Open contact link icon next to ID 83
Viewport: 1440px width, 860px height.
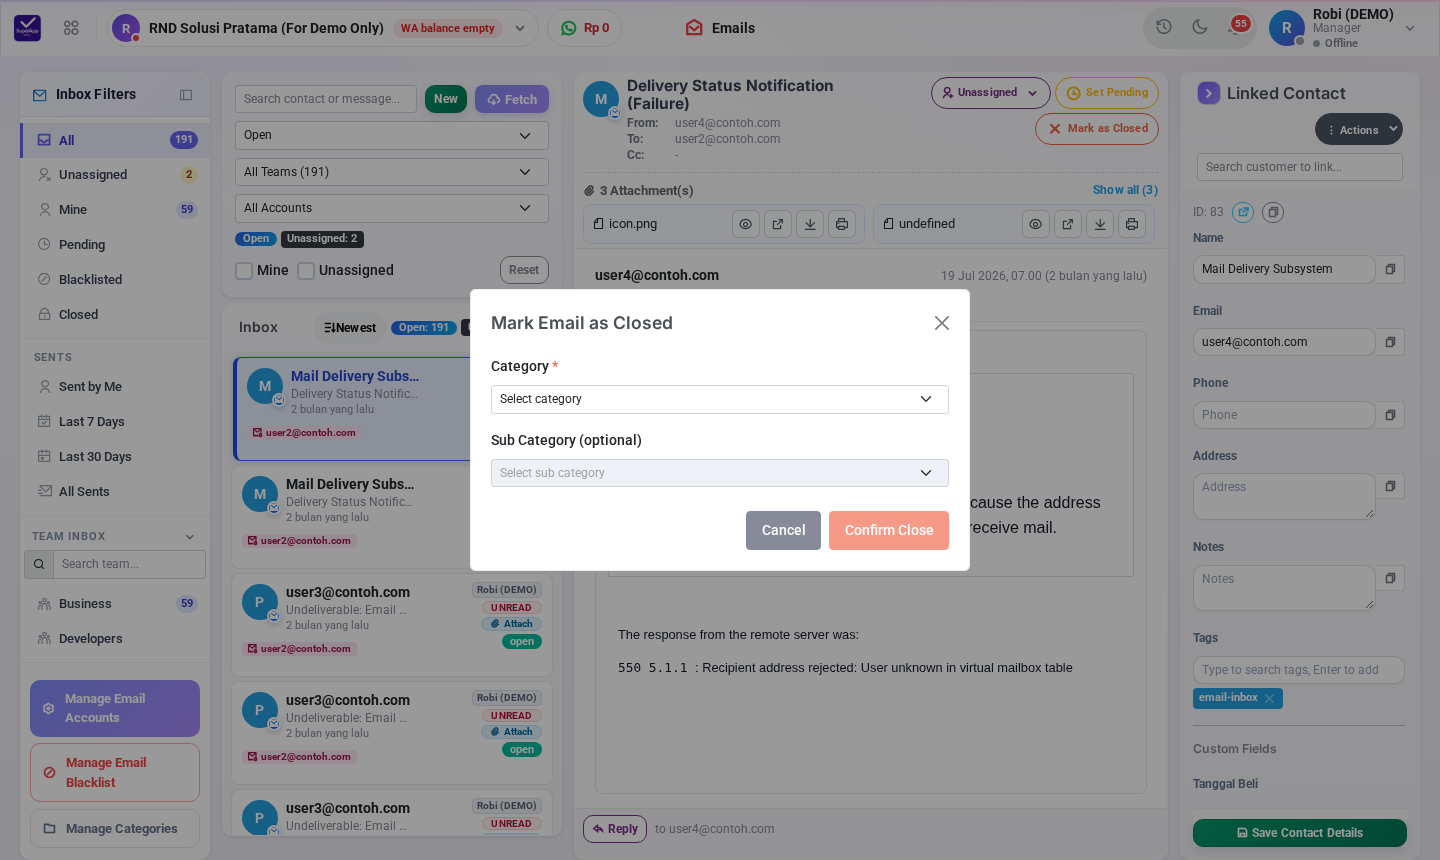1243,212
